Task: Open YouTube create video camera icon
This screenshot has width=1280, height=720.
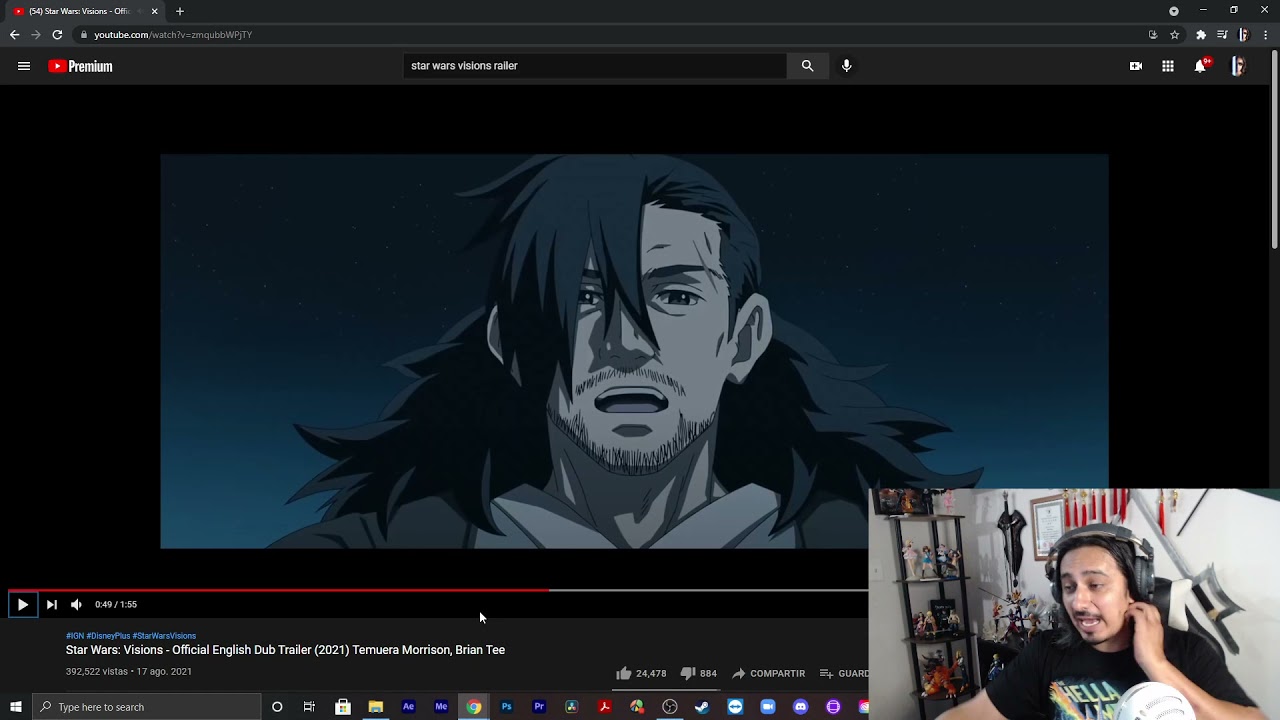Action: 1135,66
